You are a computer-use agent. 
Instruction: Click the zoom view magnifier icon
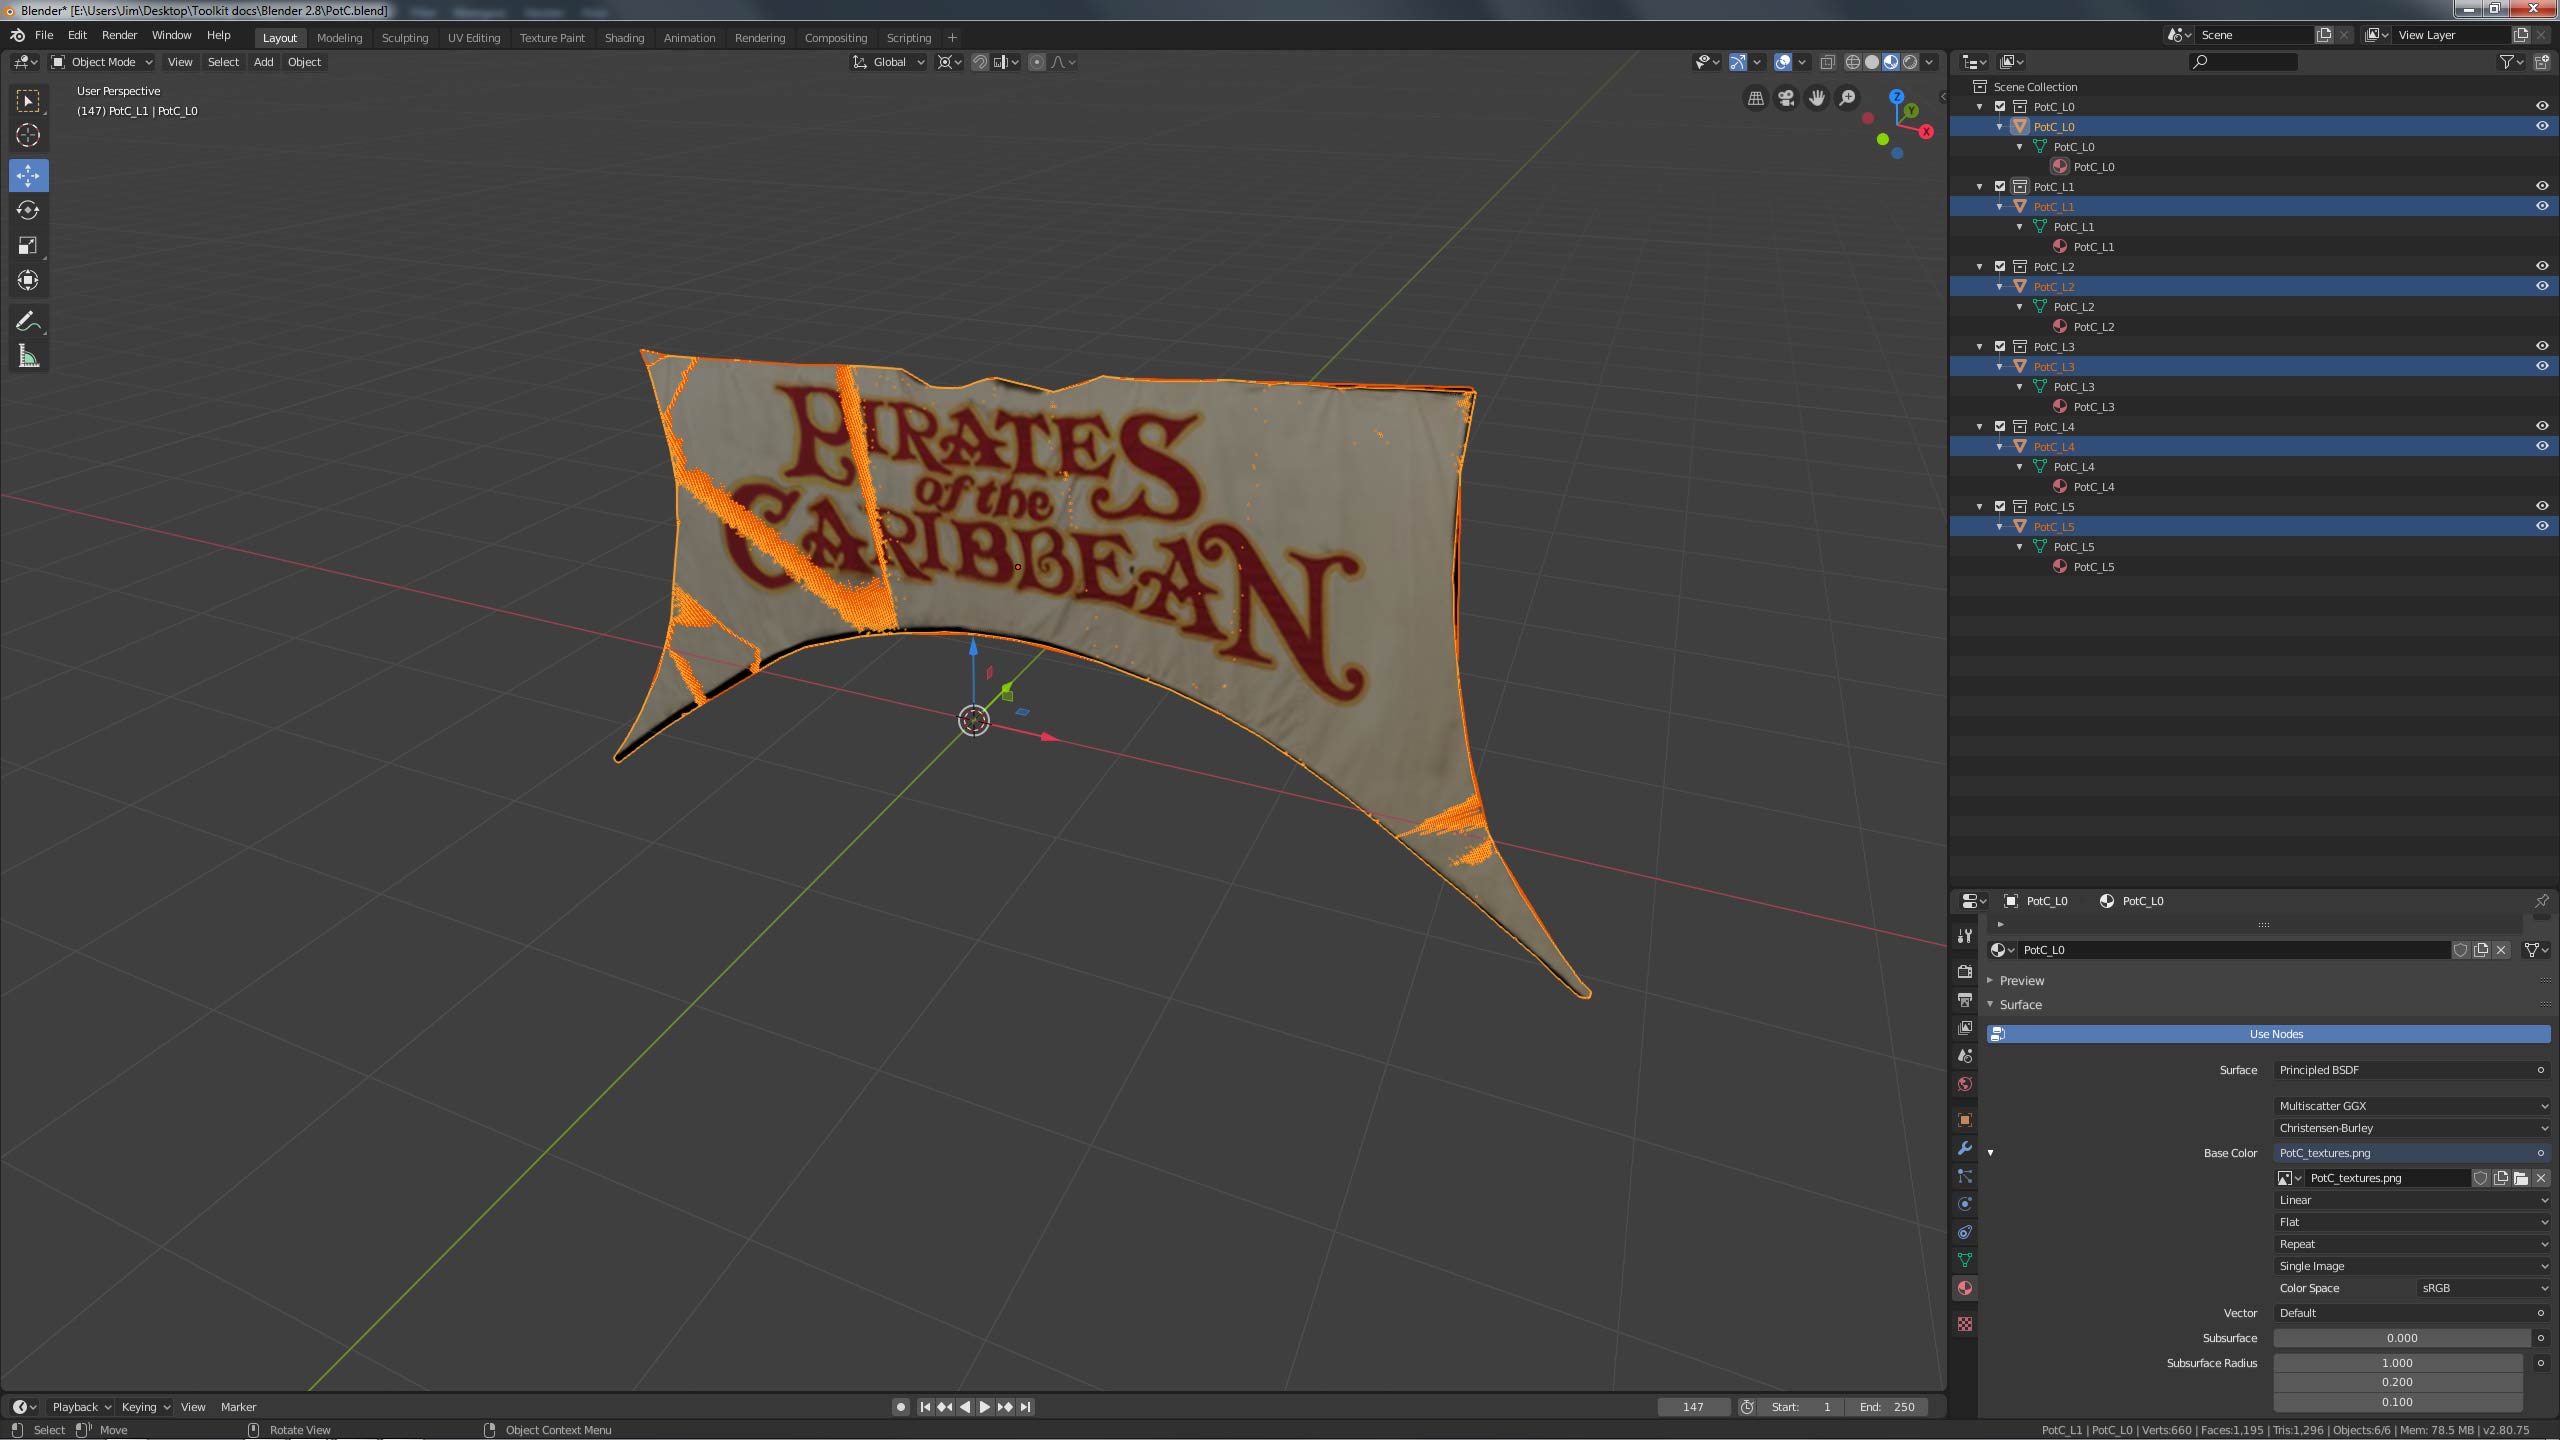(x=1847, y=98)
